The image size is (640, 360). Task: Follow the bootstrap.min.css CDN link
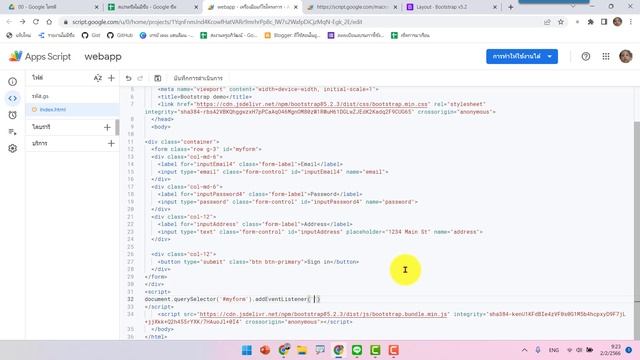pyautogui.click(x=312, y=104)
